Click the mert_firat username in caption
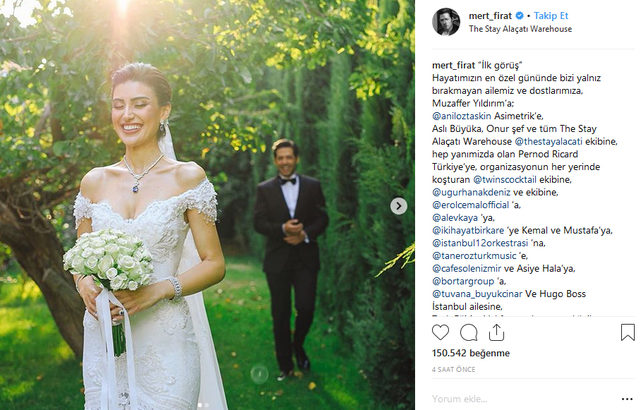640x410 pixels. [453, 65]
